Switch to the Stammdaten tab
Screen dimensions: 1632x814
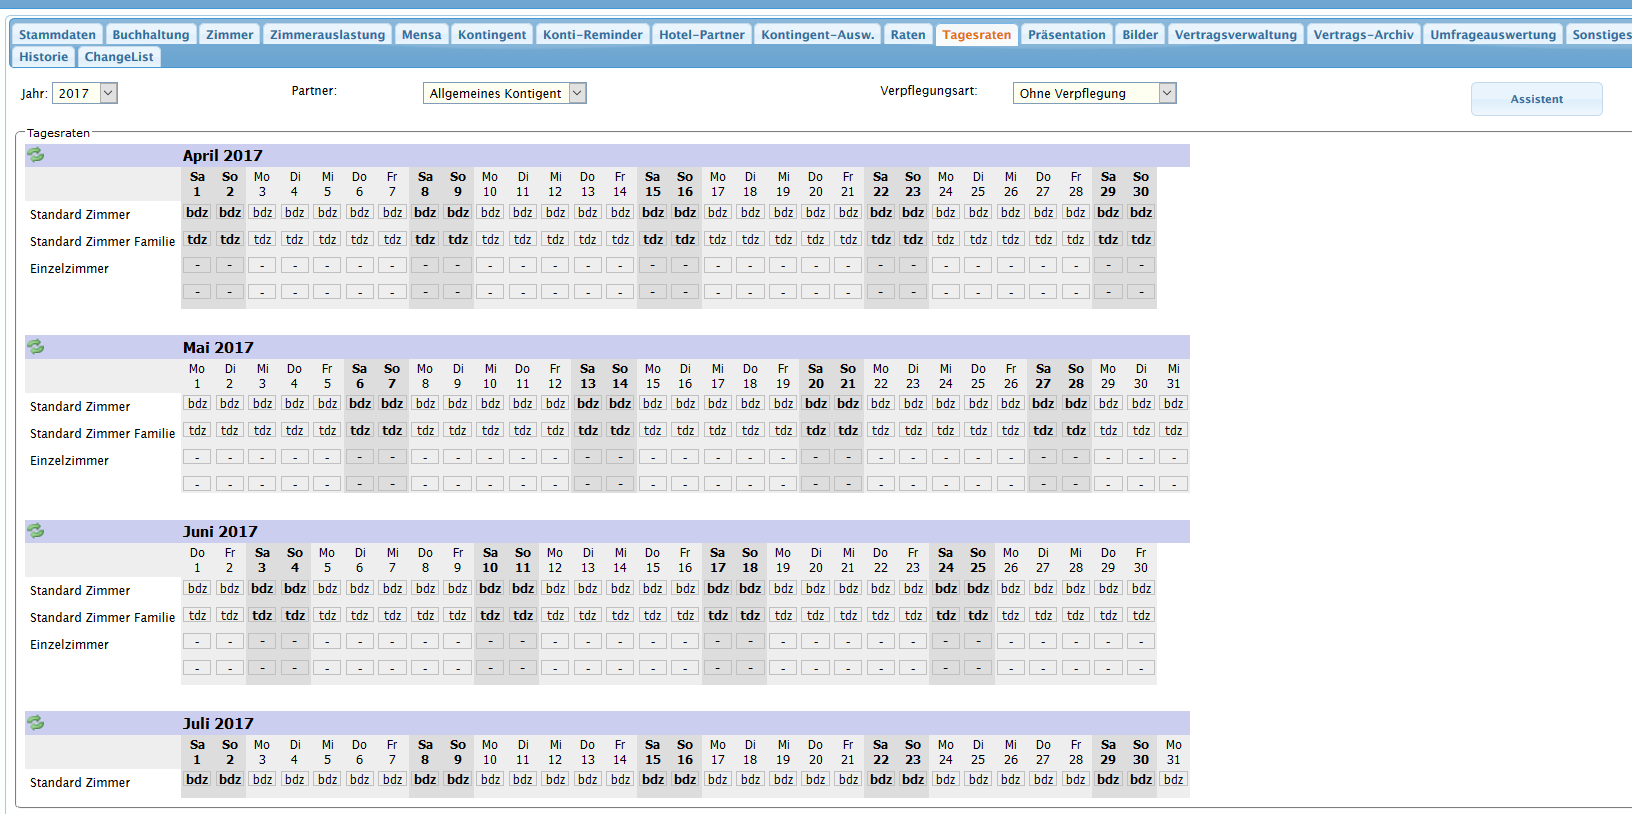pyautogui.click(x=57, y=35)
